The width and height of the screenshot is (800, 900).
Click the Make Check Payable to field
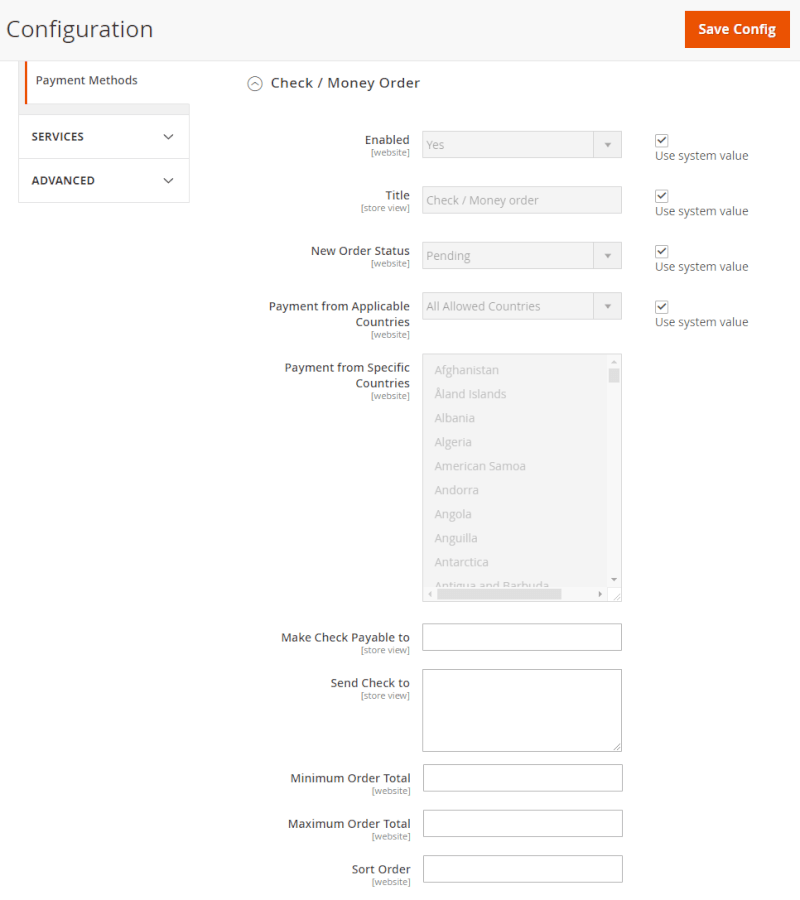521,637
